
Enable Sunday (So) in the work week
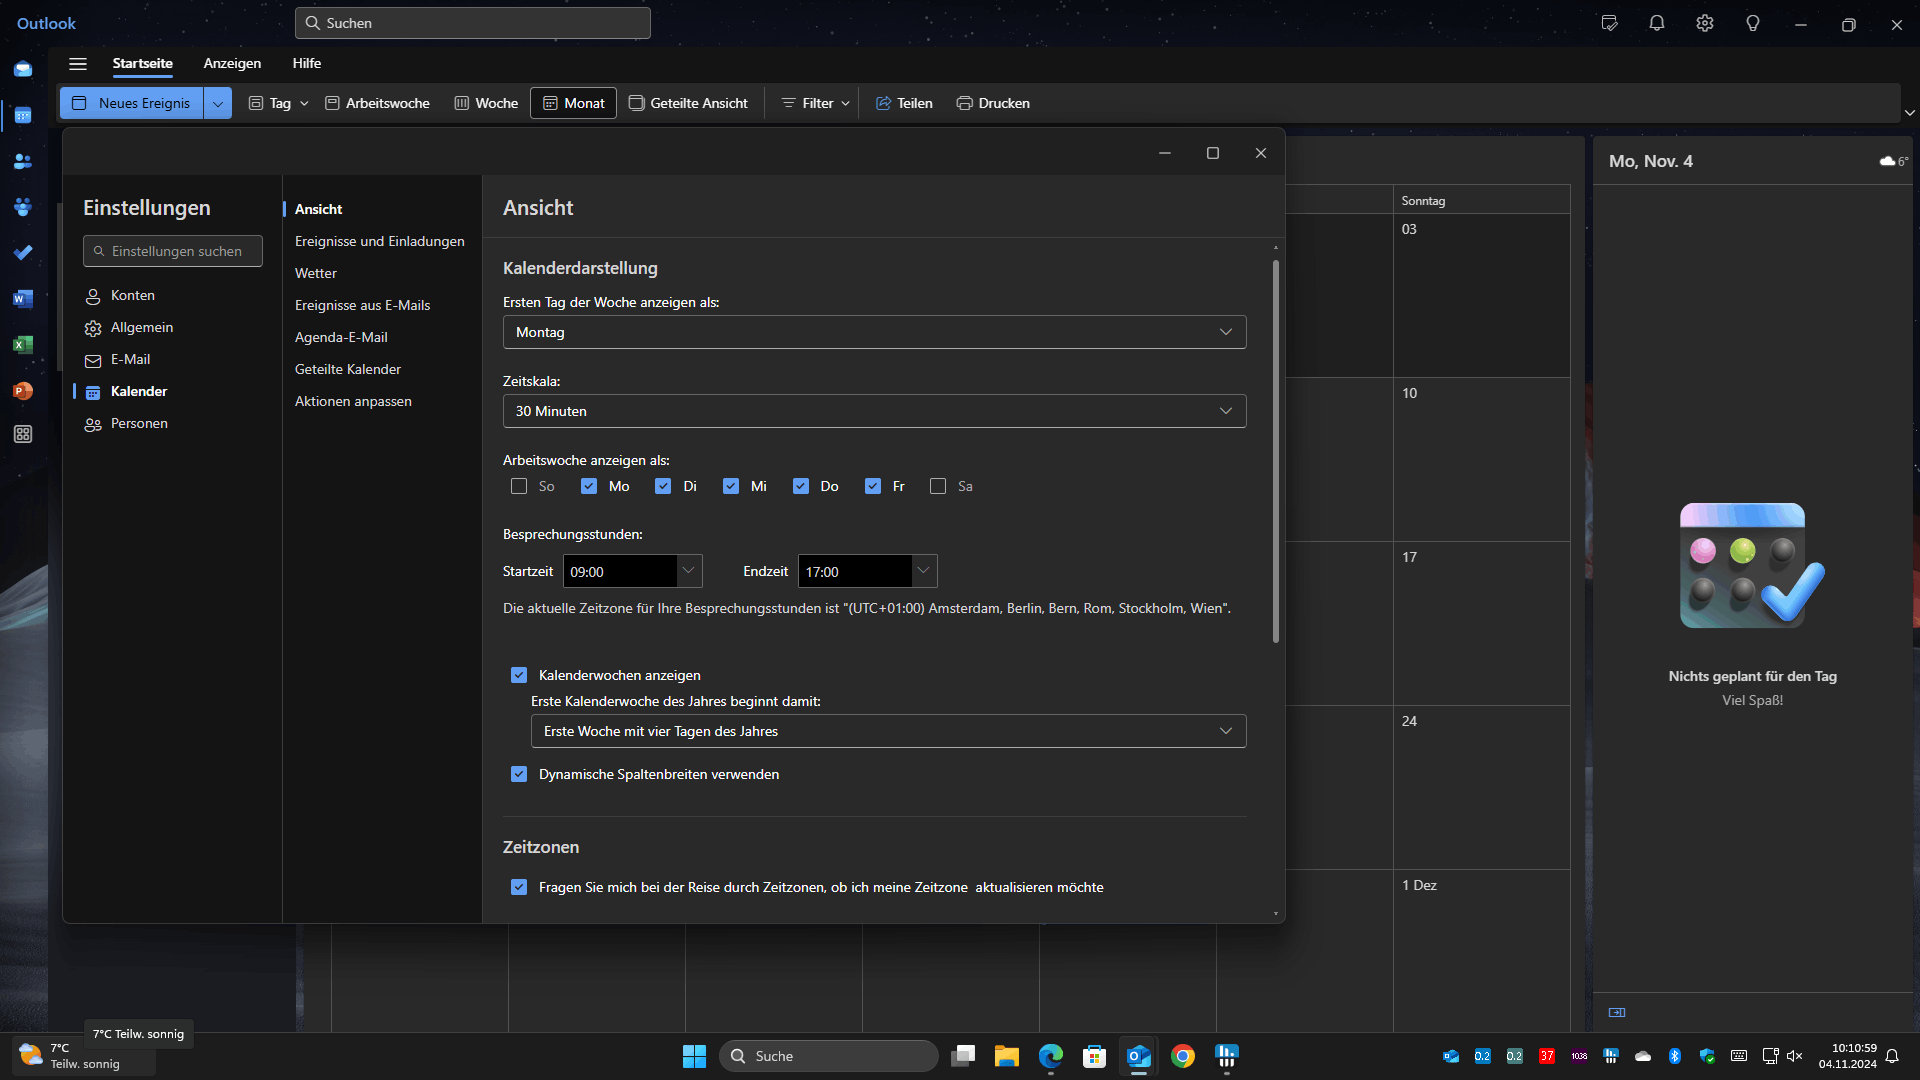tap(519, 487)
